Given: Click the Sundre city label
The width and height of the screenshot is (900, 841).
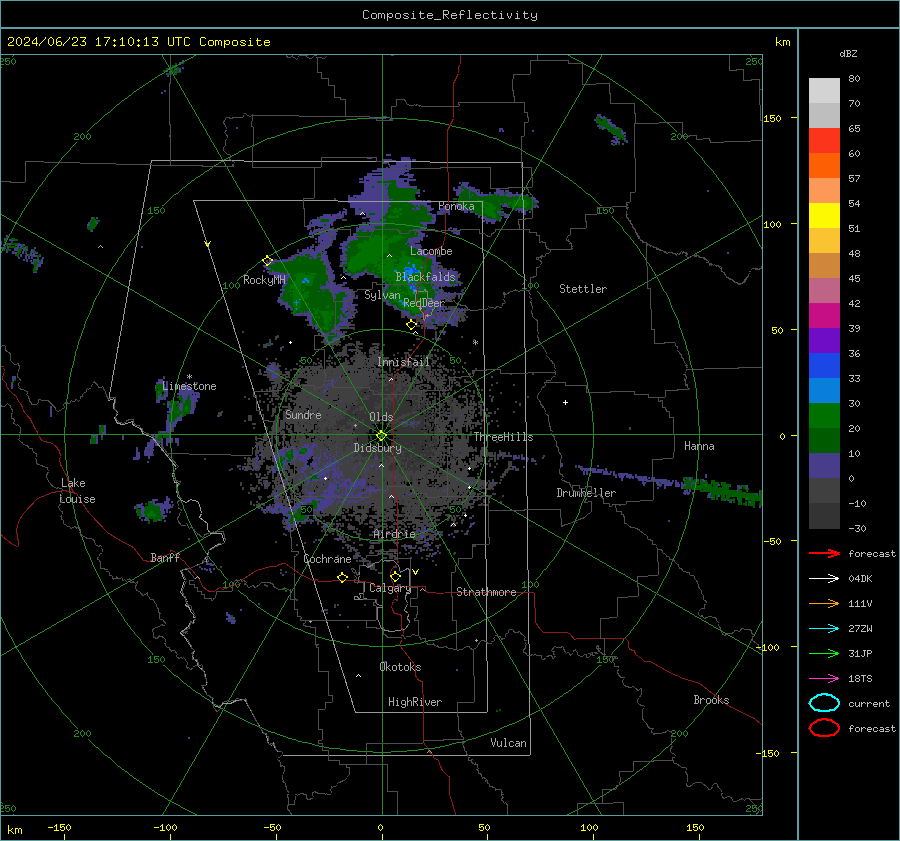Looking at the screenshot, I should (303, 414).
